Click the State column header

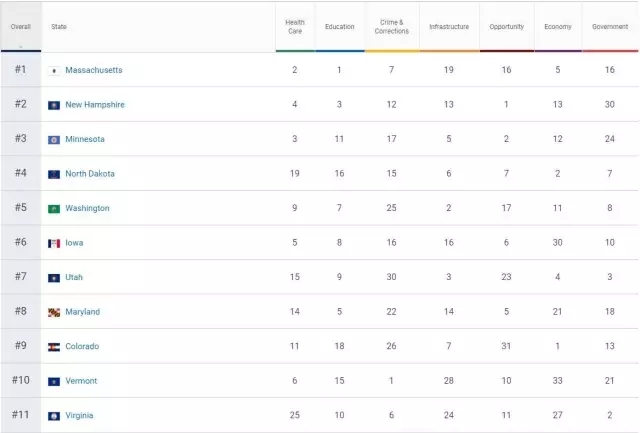click(59, 27)
